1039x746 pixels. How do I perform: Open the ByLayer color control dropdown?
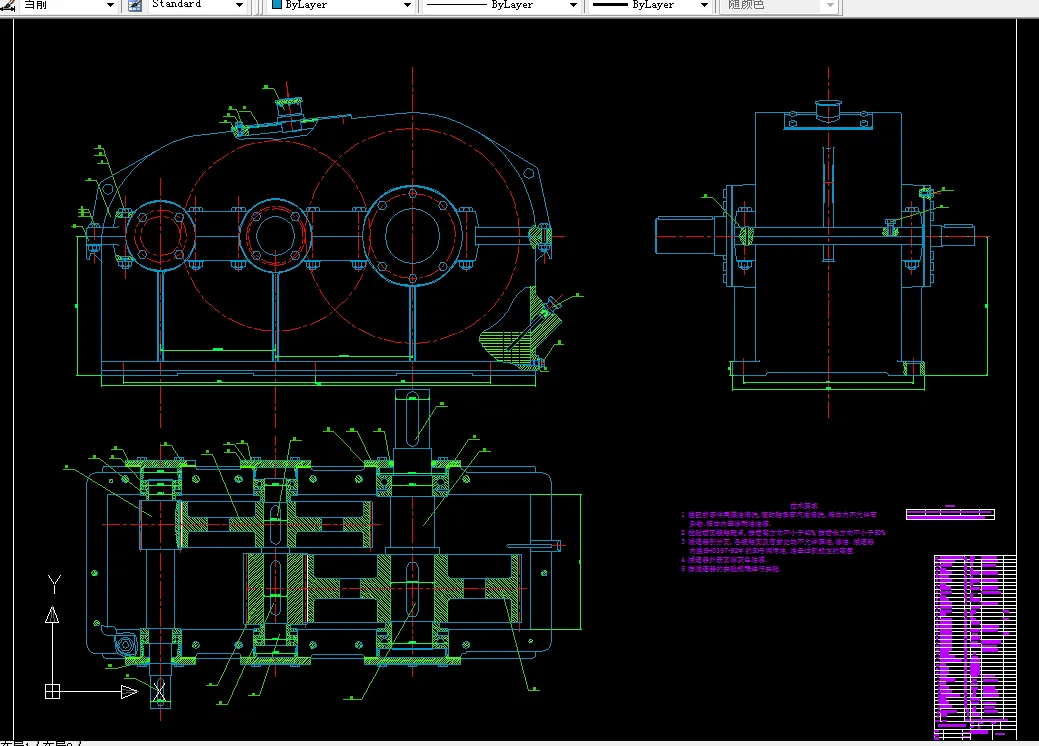342,5
